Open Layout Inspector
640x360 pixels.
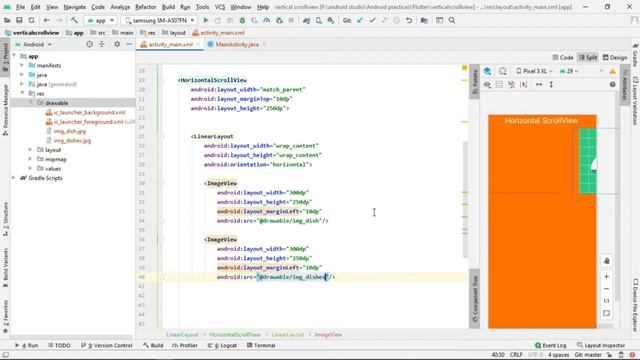tap(601, 345)
